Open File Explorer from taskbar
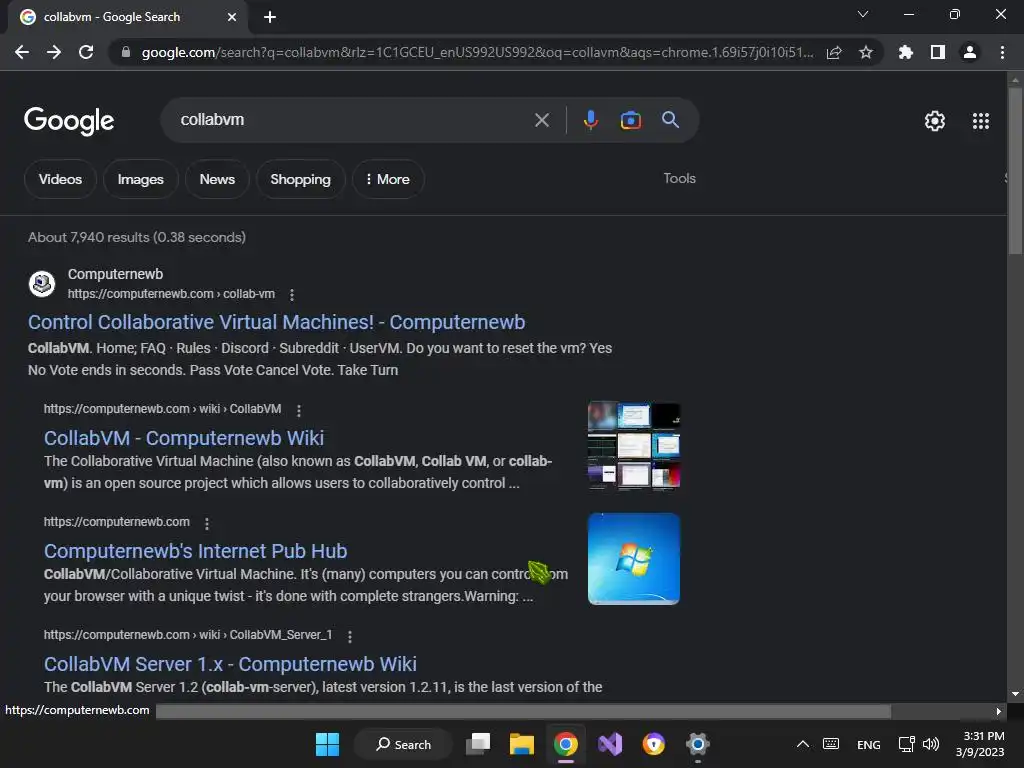The height and width of the screenshot is (768, 1024). pyautogui.click(x=522, y=744)
